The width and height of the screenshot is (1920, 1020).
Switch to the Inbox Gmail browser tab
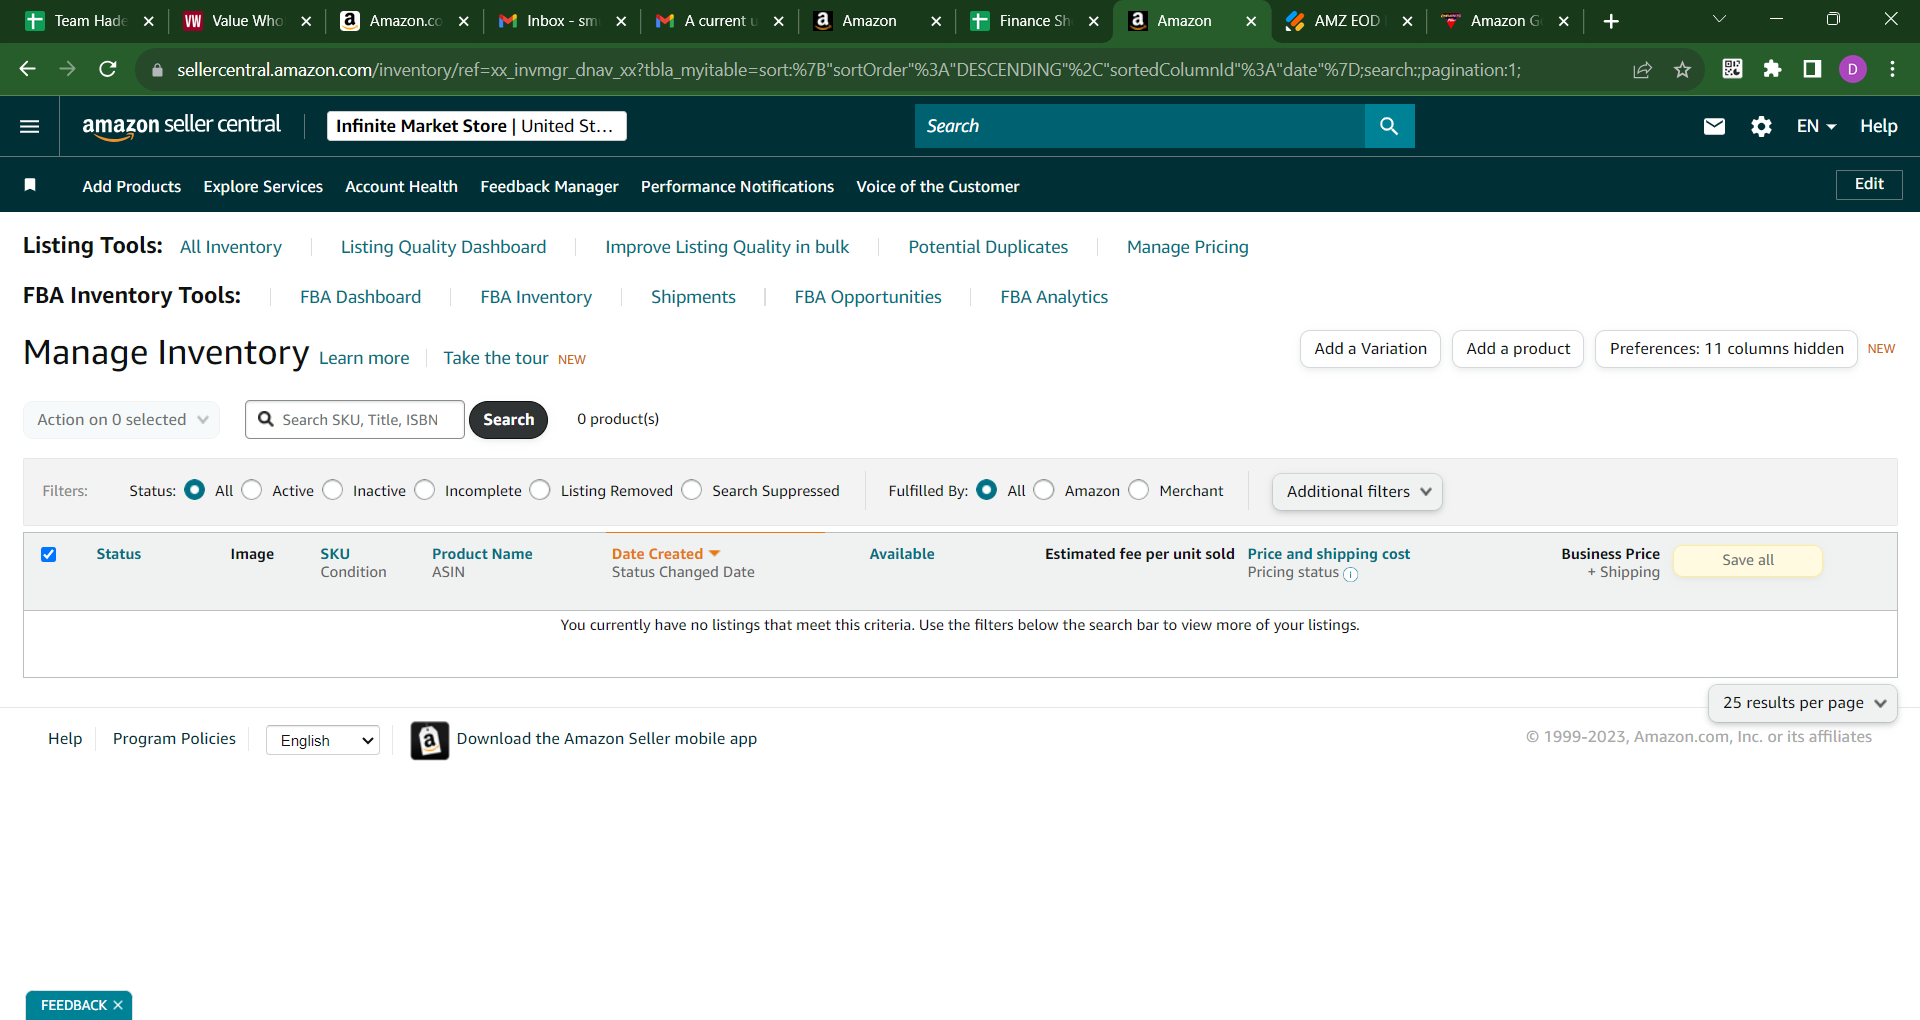[x=562, y=21]
